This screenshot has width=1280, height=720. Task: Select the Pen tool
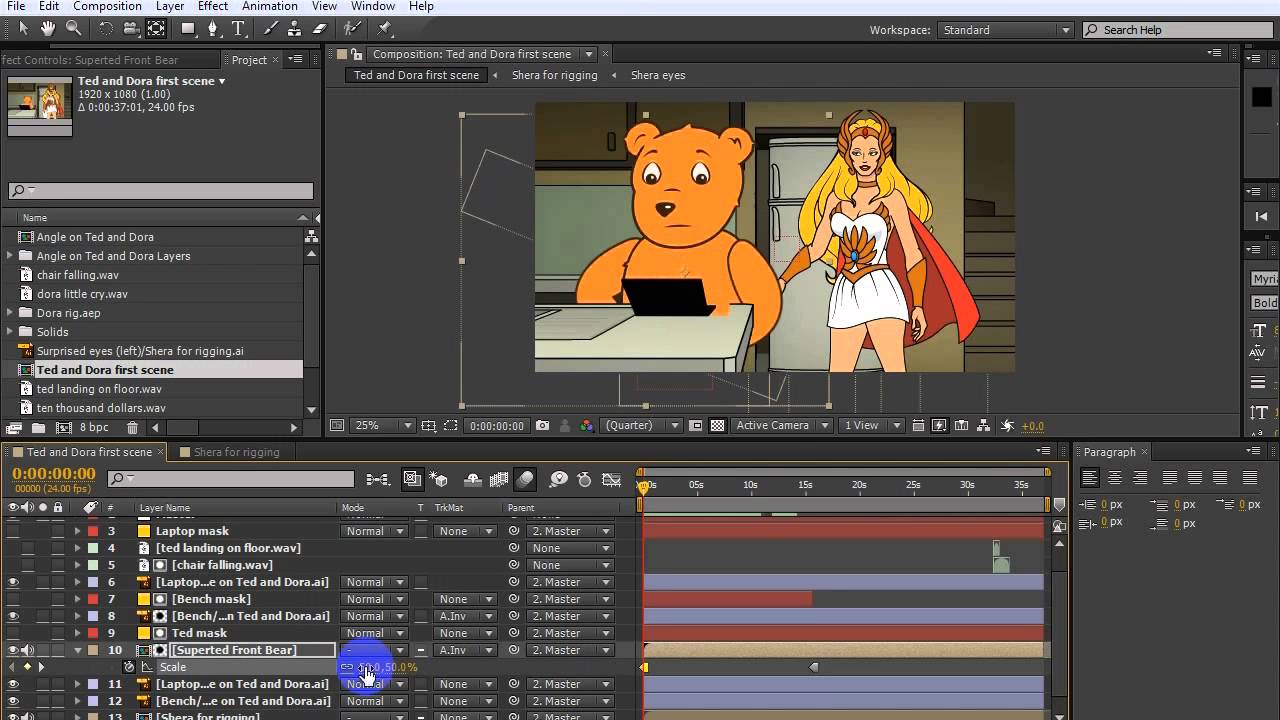(212, 29)
